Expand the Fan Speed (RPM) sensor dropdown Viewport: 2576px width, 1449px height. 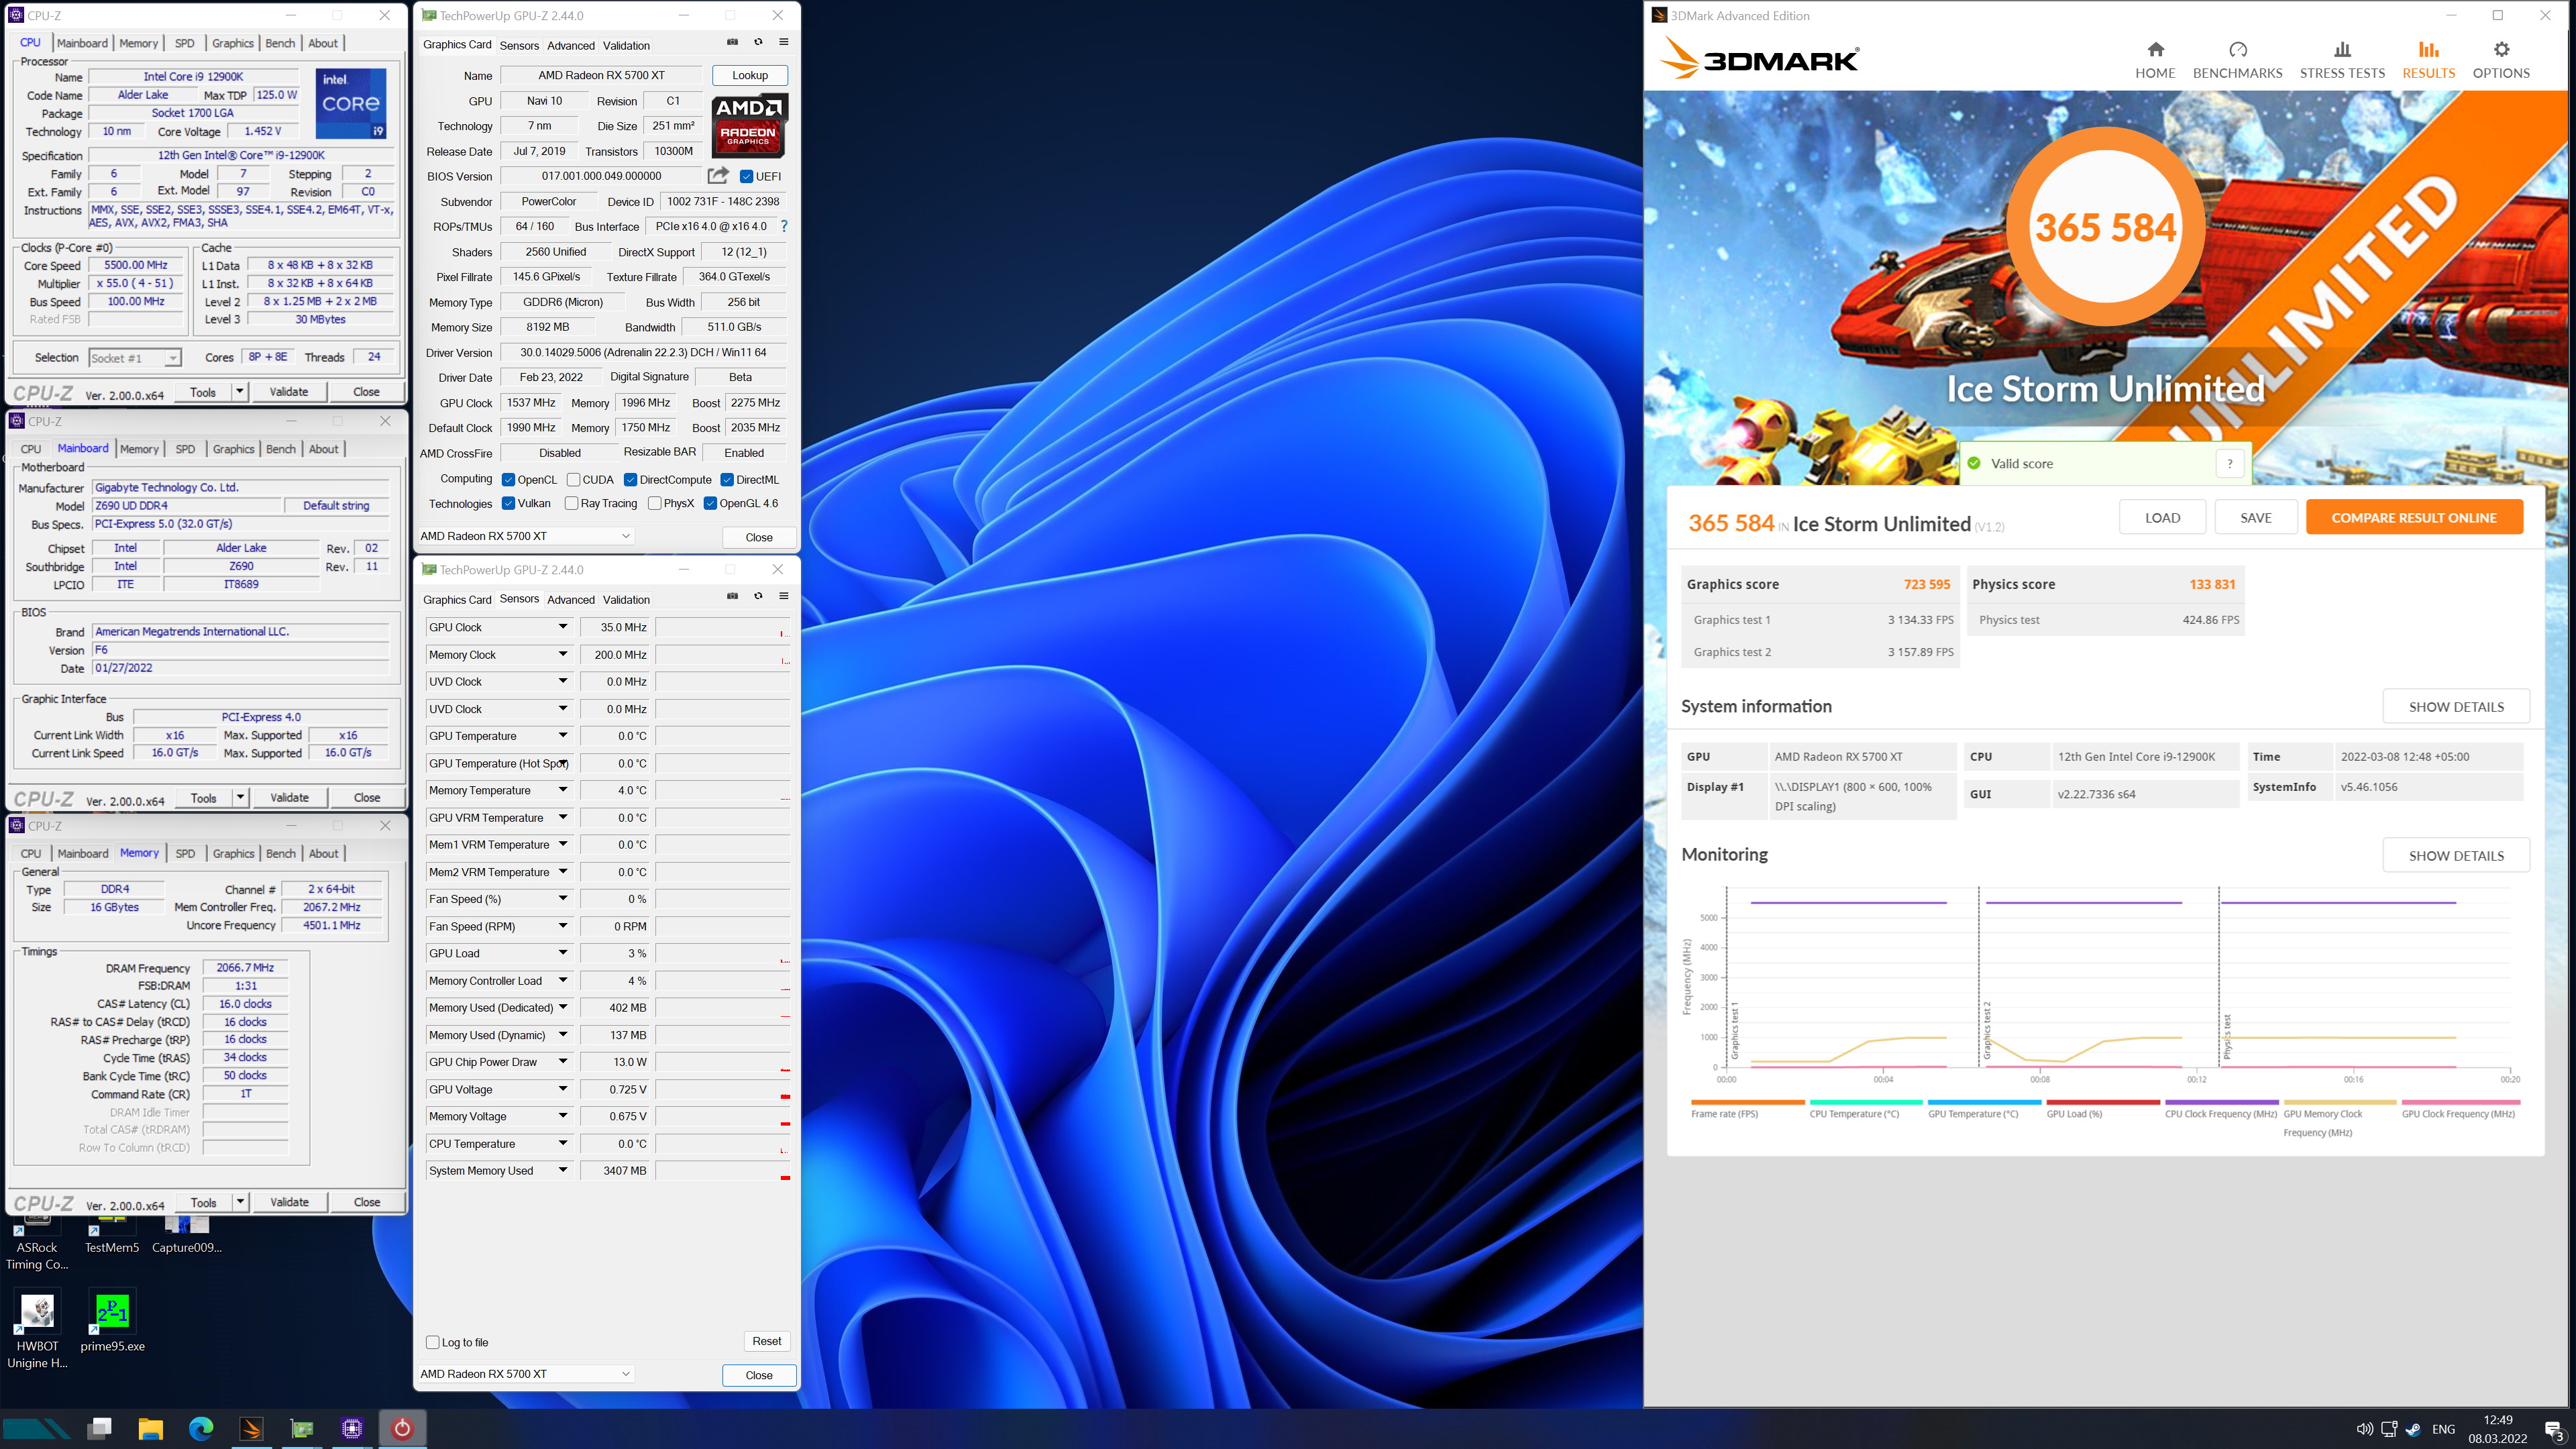563,926
